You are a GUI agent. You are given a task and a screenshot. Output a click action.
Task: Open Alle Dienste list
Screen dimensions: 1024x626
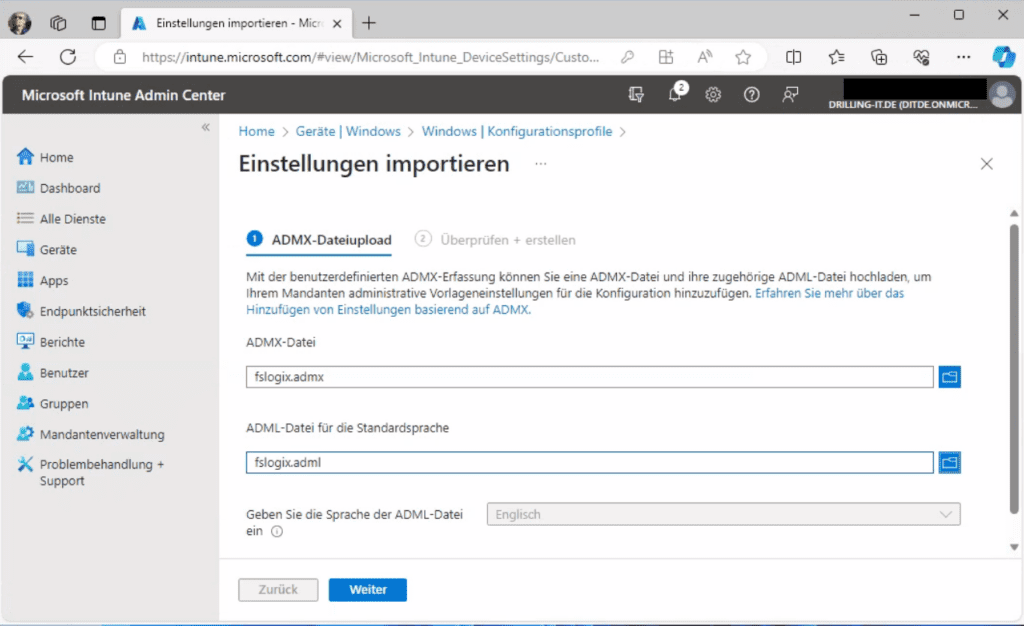click(x=61, y=219)
